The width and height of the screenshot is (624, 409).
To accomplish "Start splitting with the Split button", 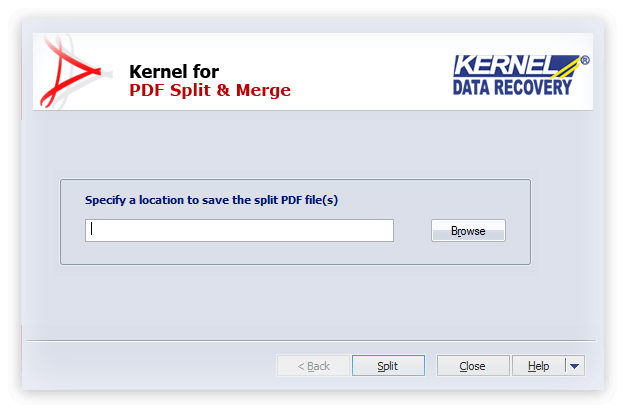I will pos(388,366).
